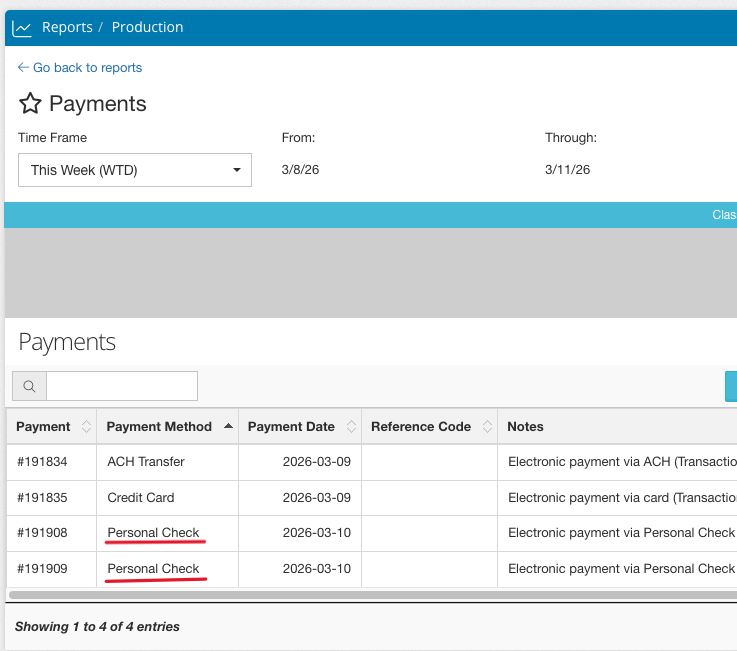This screenshot has width=737, height=651.
Task: Click the horizontal scrollbar under the table
Action: [x=370, y=594]
